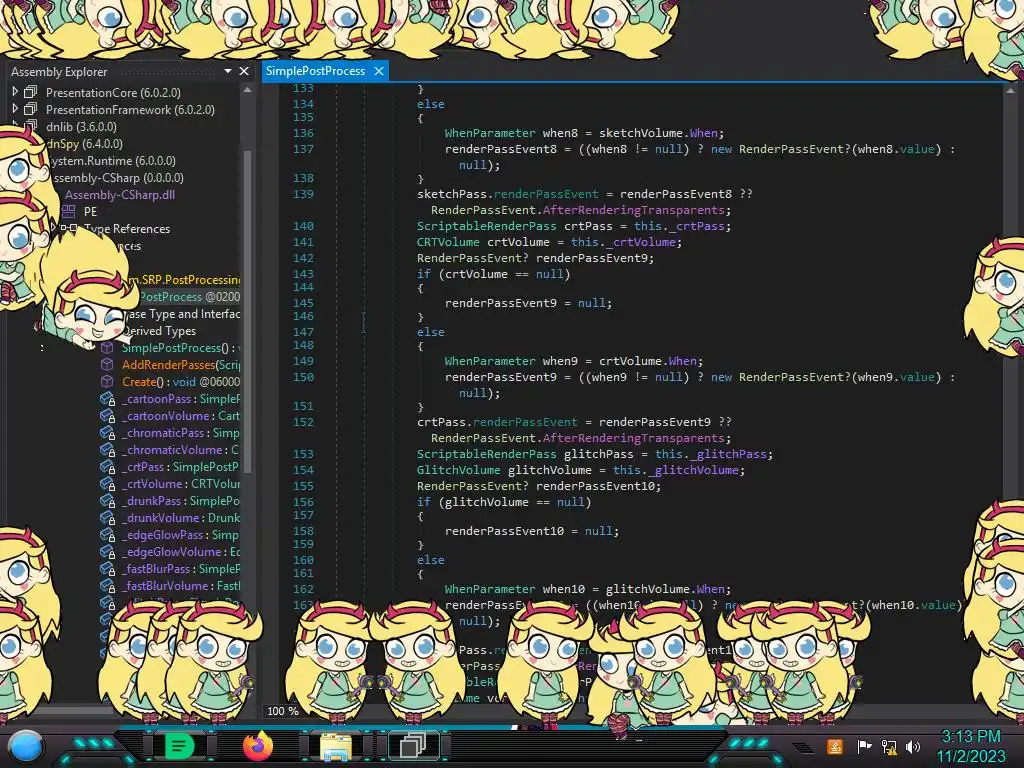Screen dimensions: 1024x768
Task: Click the _cartoonVolume field icon
Action: pyautogui.click(x=107, y=415)
